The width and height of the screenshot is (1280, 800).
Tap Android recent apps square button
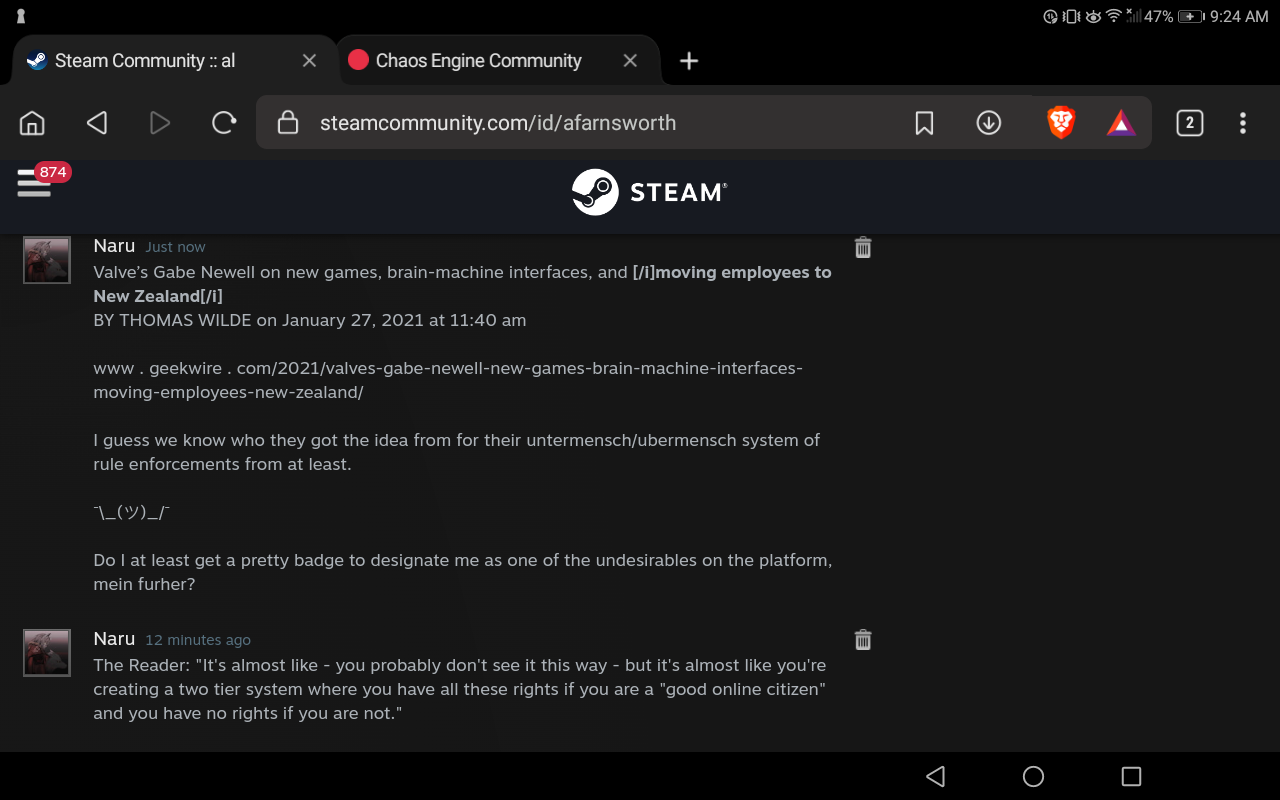pyautogui.click(x=1131, y=776)
